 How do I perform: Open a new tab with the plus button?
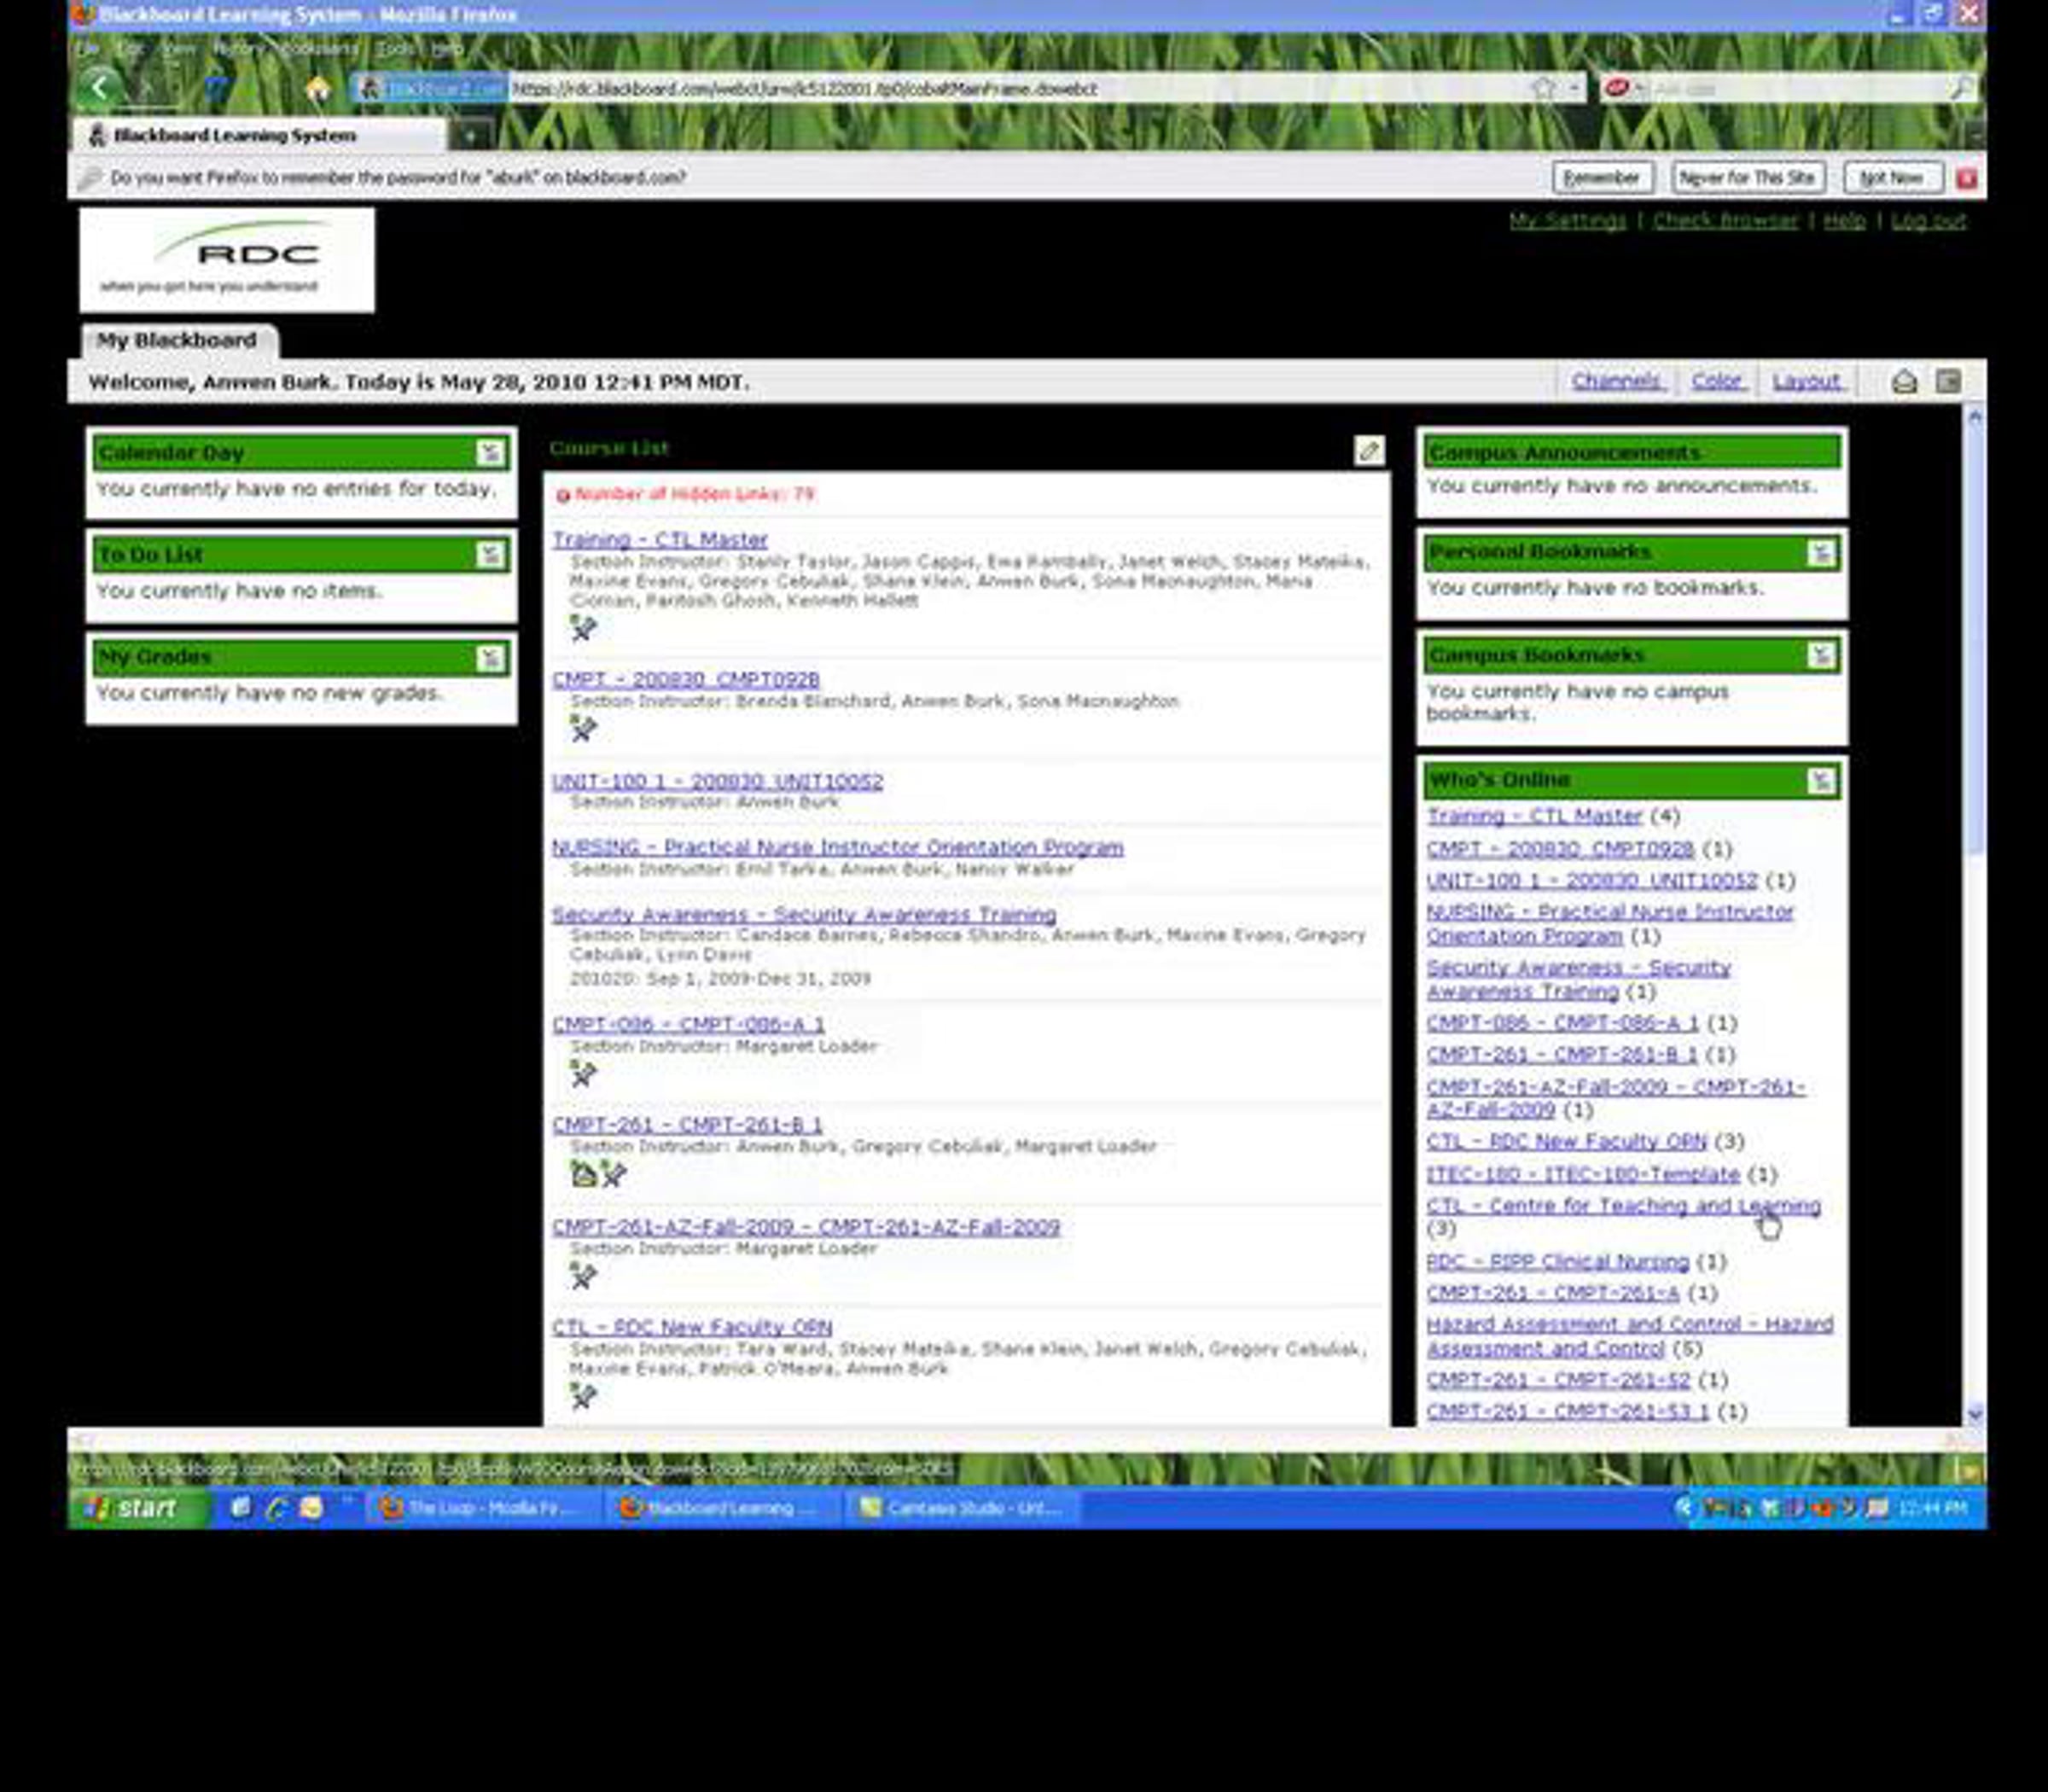click(x=470, y=134)
